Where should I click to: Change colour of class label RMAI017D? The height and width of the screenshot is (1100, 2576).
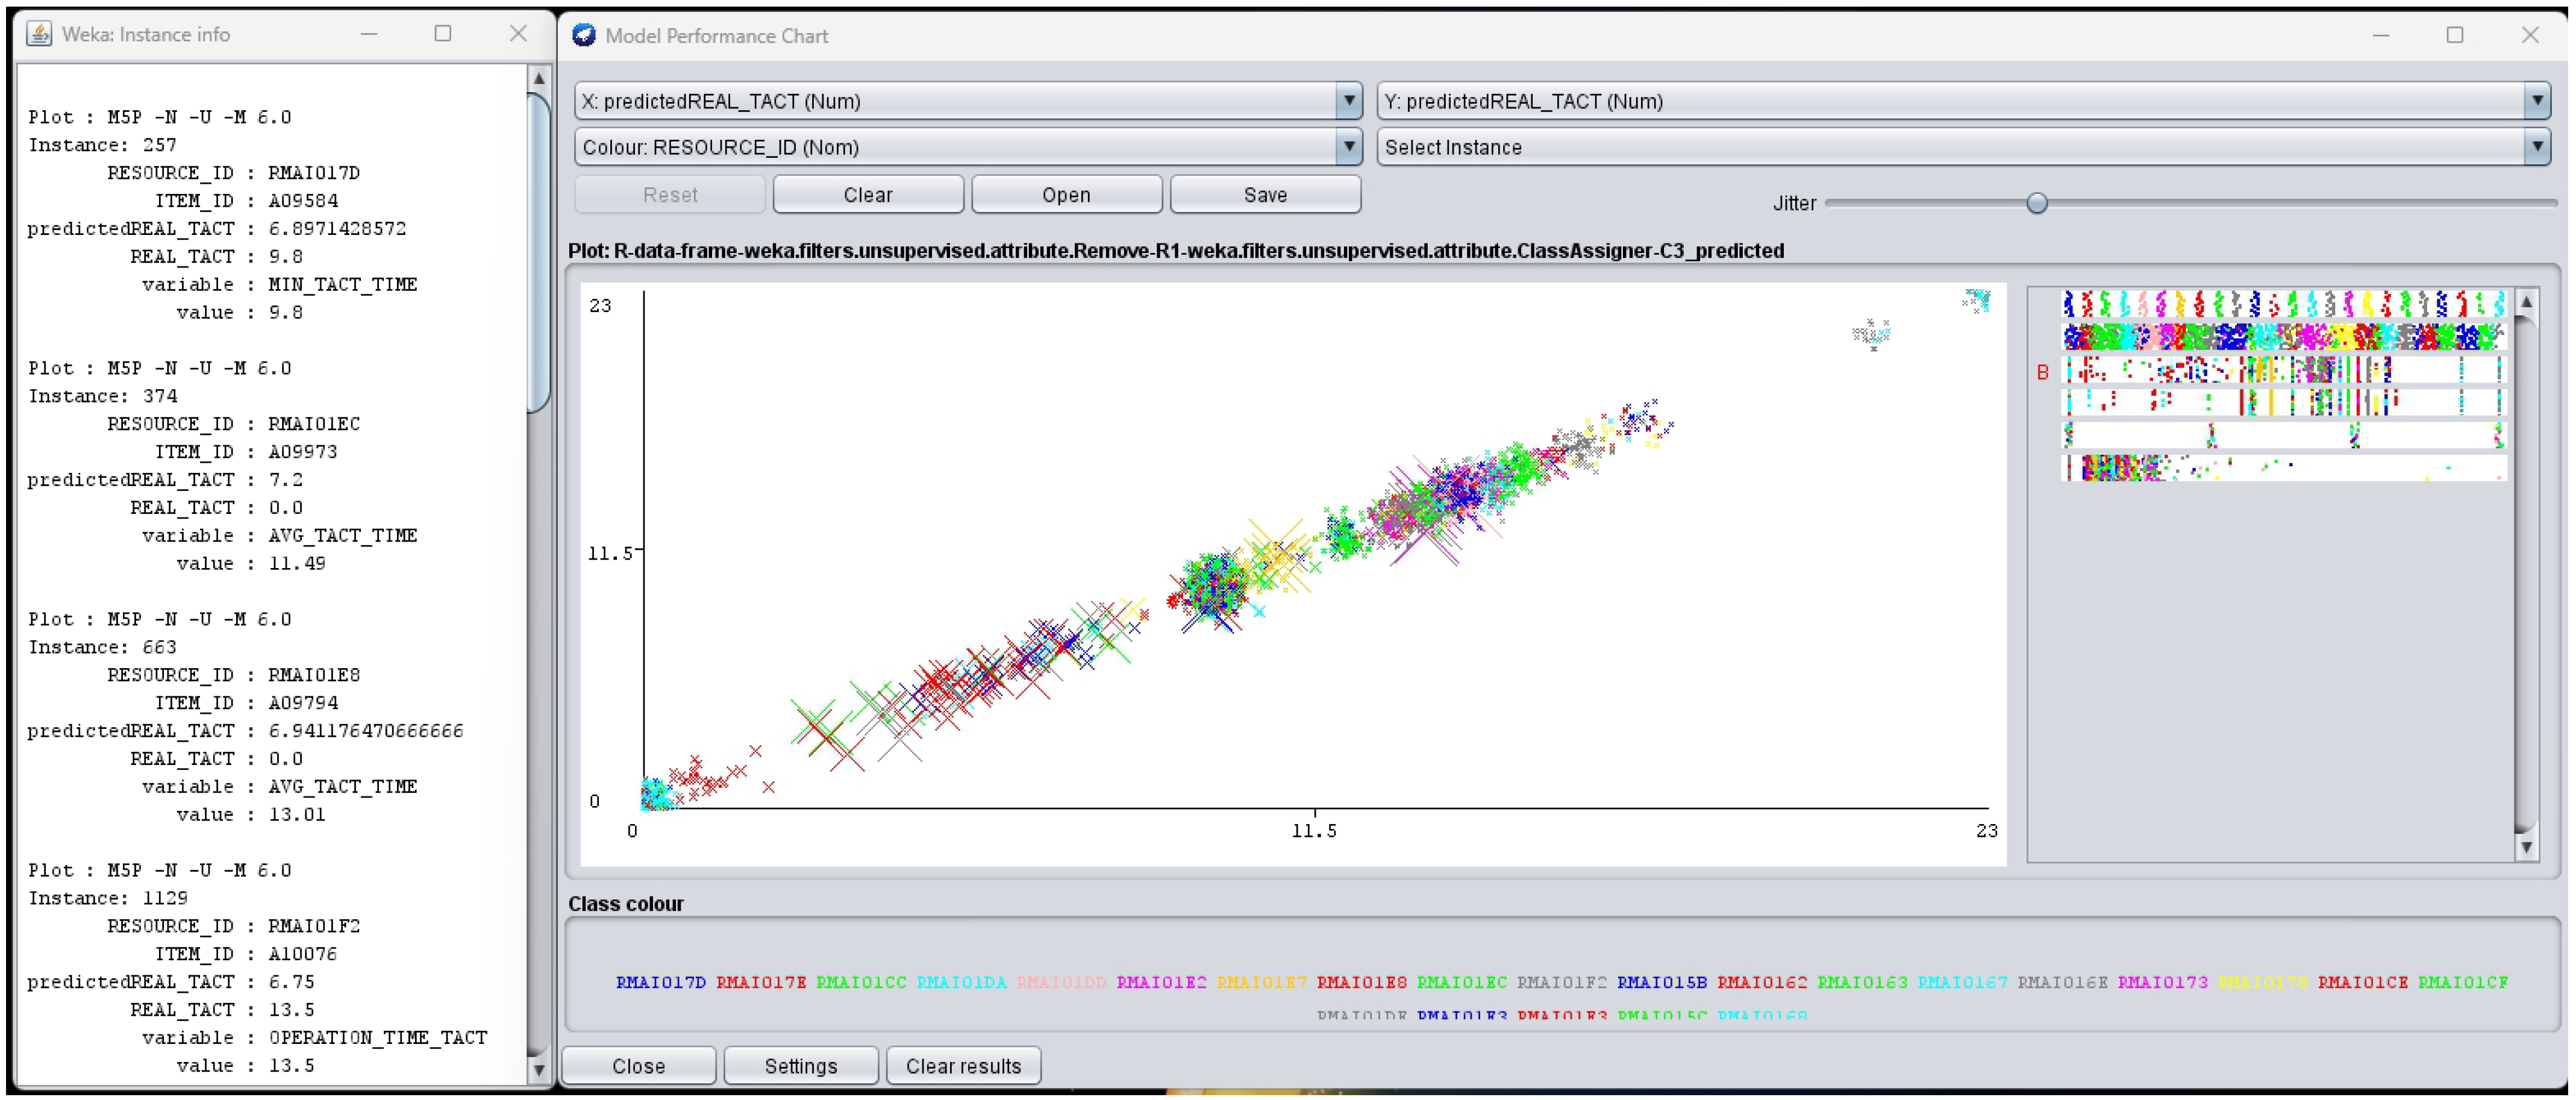pos(661,982)
